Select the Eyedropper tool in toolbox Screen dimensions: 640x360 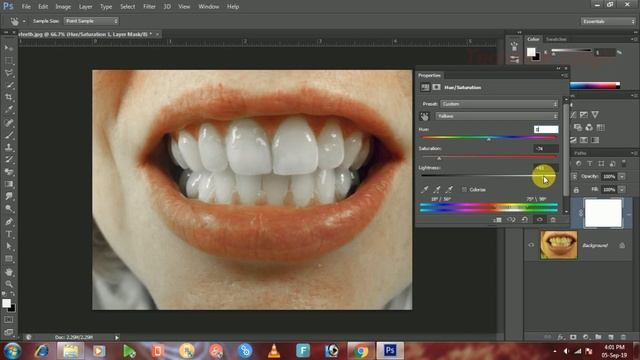coord(9,109)
